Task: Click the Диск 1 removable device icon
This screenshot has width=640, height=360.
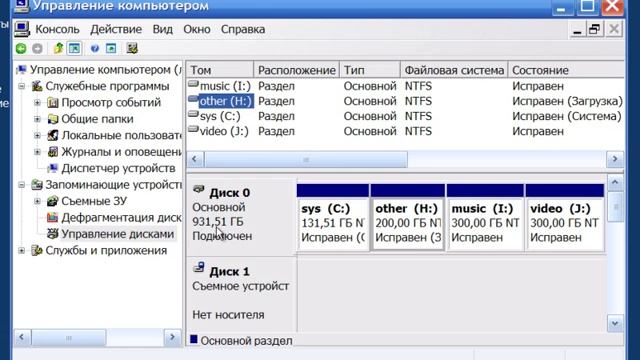Action: pyautogui.click(x=199, y=267)
